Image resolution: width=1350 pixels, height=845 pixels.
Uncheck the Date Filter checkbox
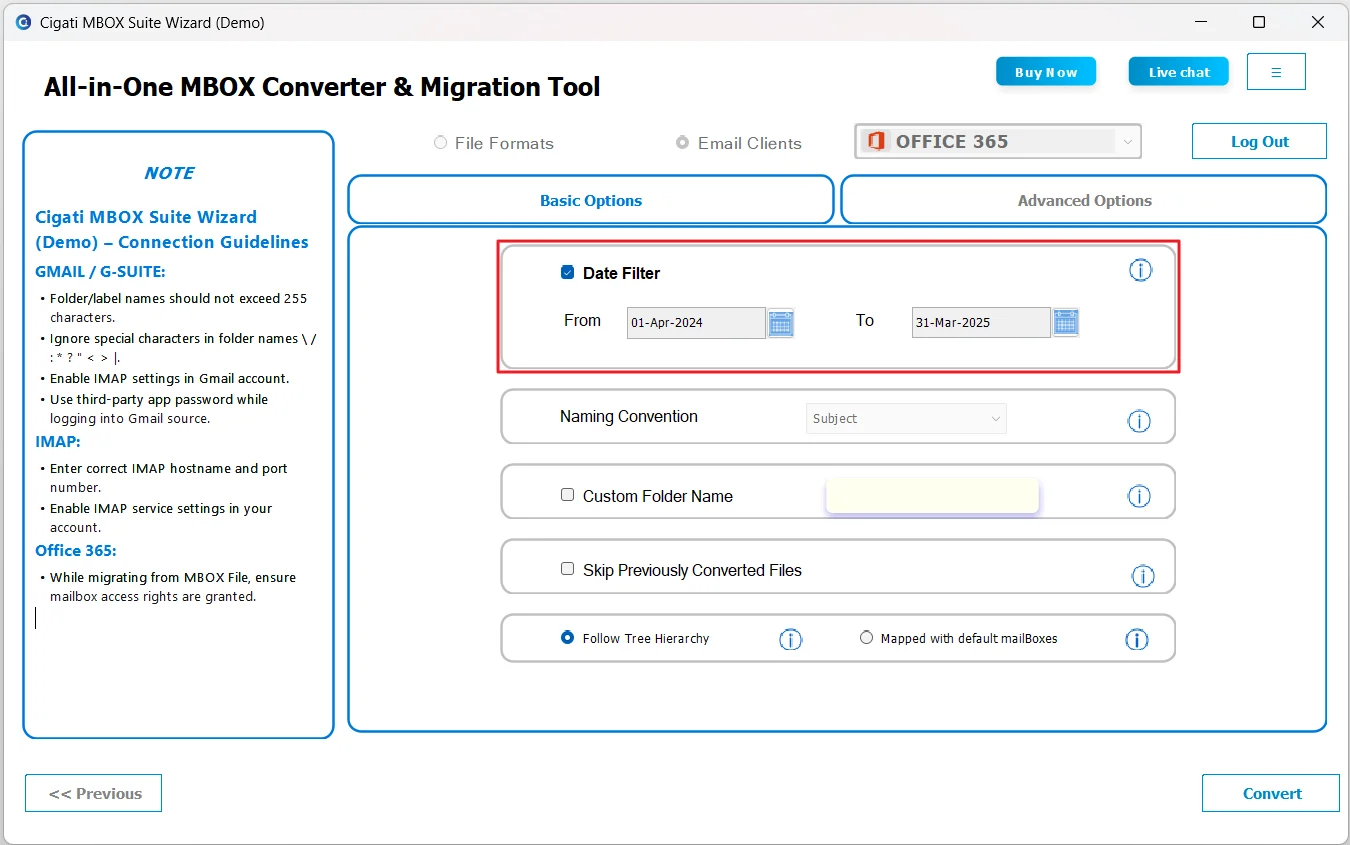click(568, 272)
